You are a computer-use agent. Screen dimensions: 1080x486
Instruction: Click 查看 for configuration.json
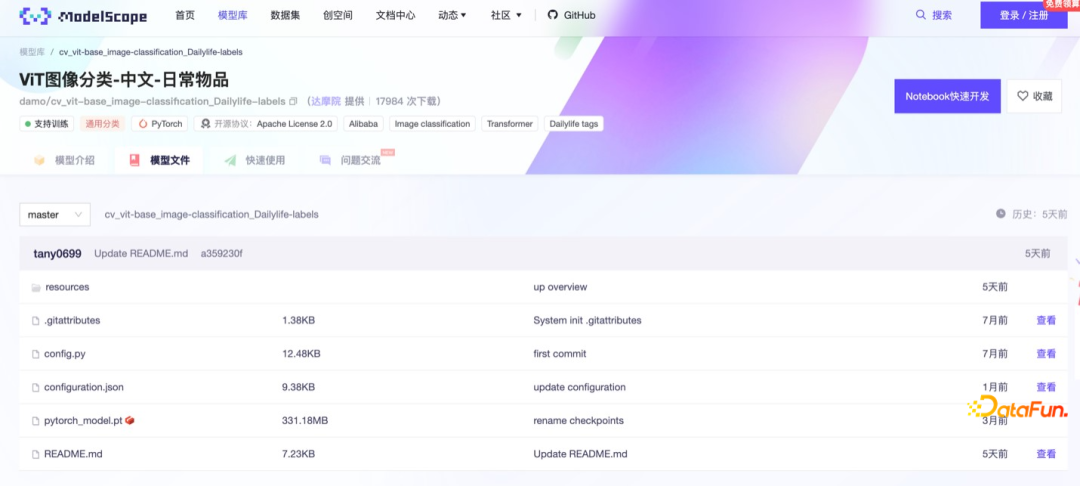click(x=1046, y=387)
